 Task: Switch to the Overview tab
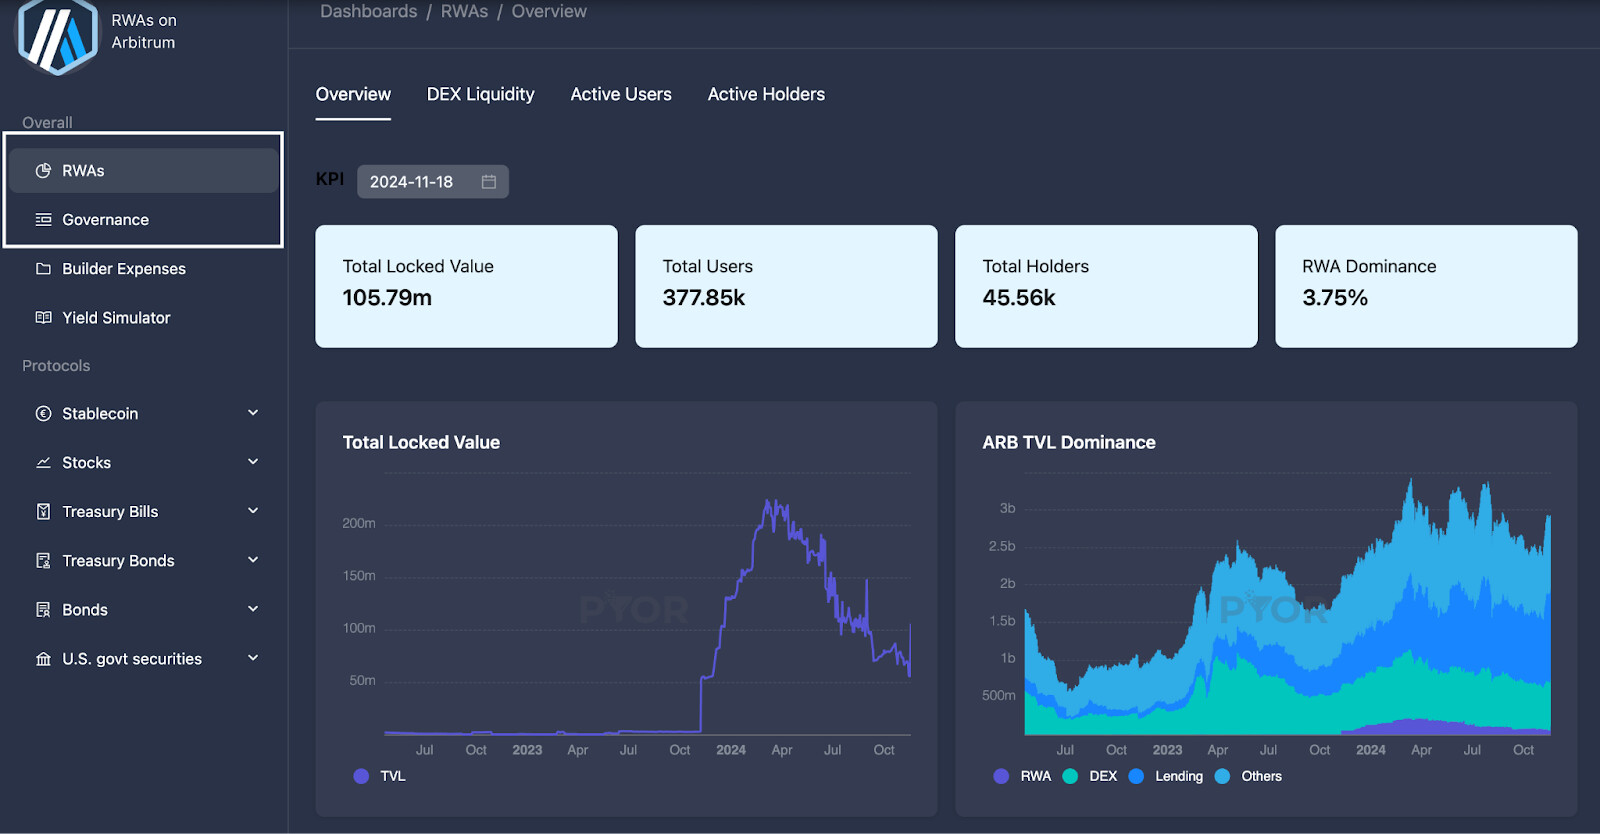(x=353, y=94)
